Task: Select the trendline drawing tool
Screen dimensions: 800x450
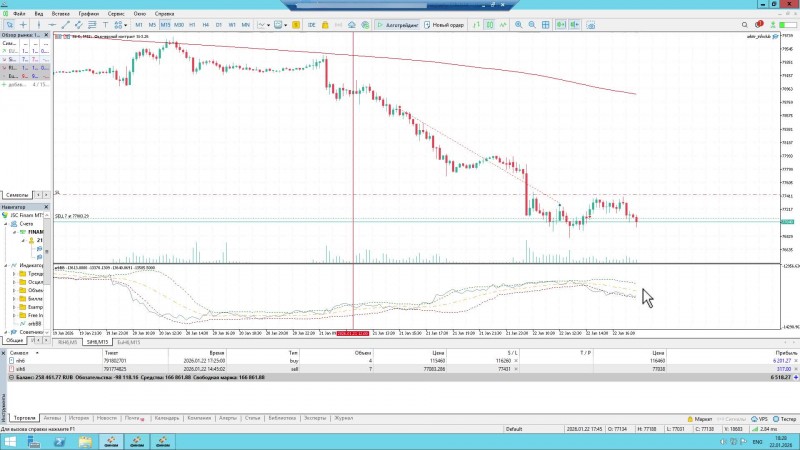Action: [65, 24]
